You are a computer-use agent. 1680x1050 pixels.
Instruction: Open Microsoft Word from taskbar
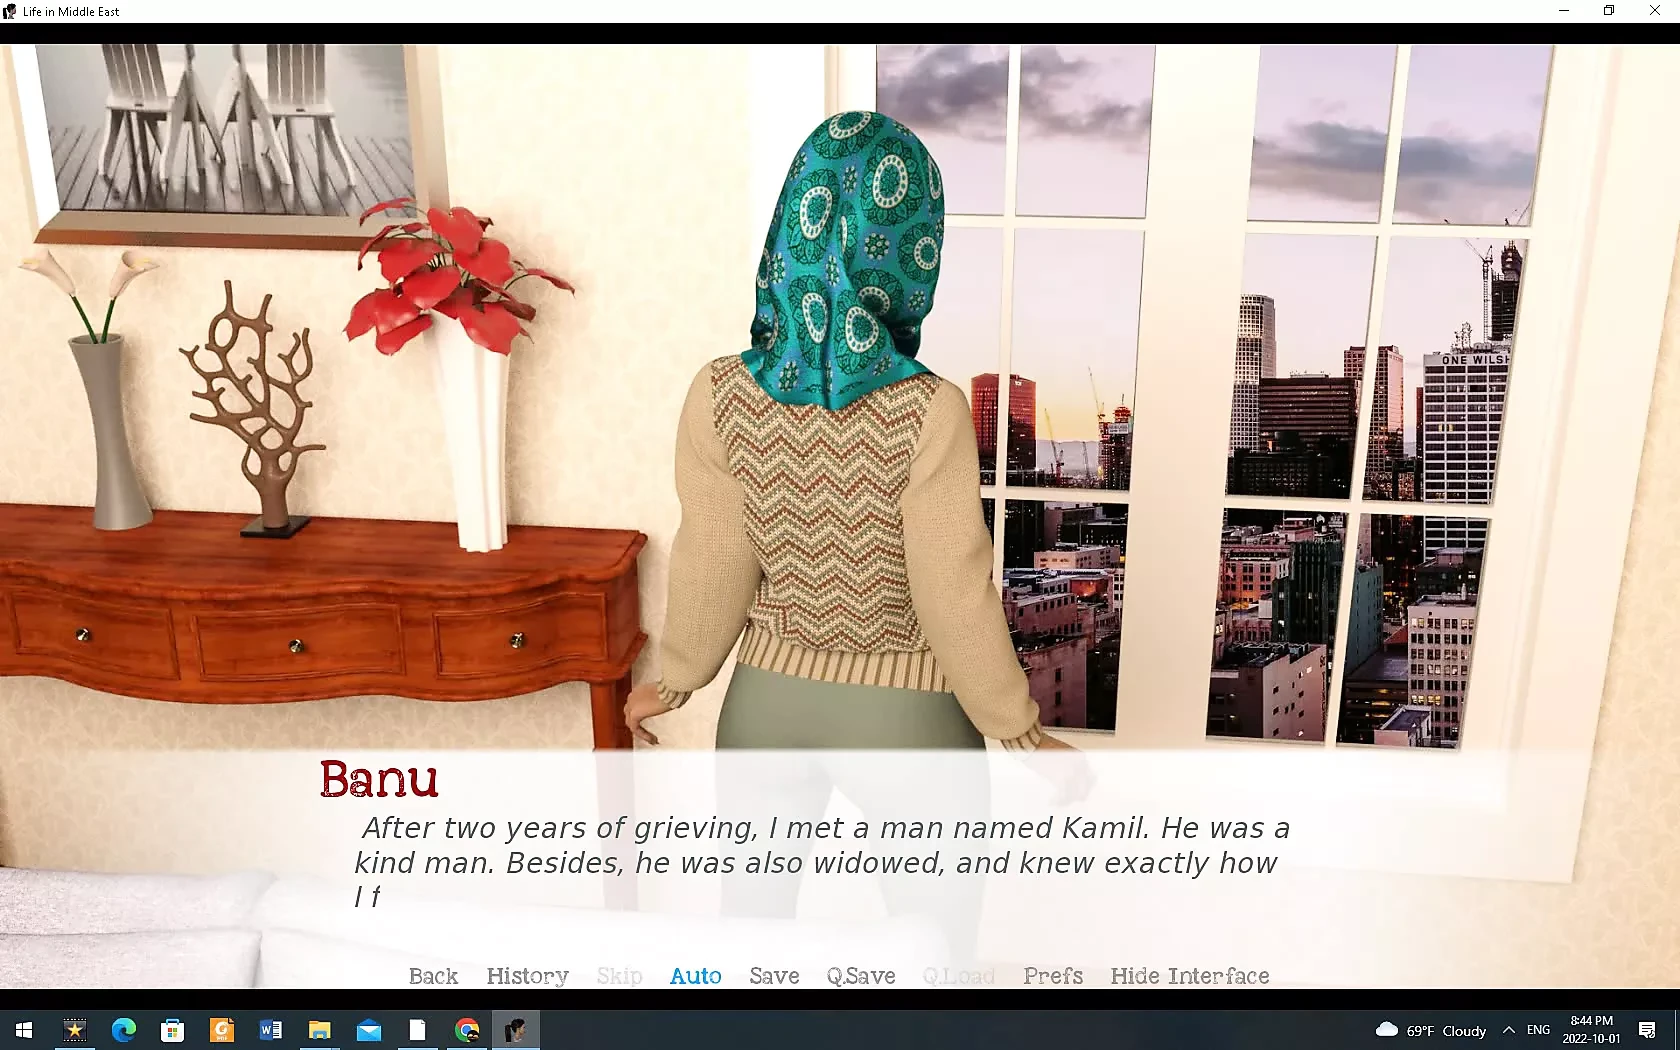click(x=270, y=1030)
